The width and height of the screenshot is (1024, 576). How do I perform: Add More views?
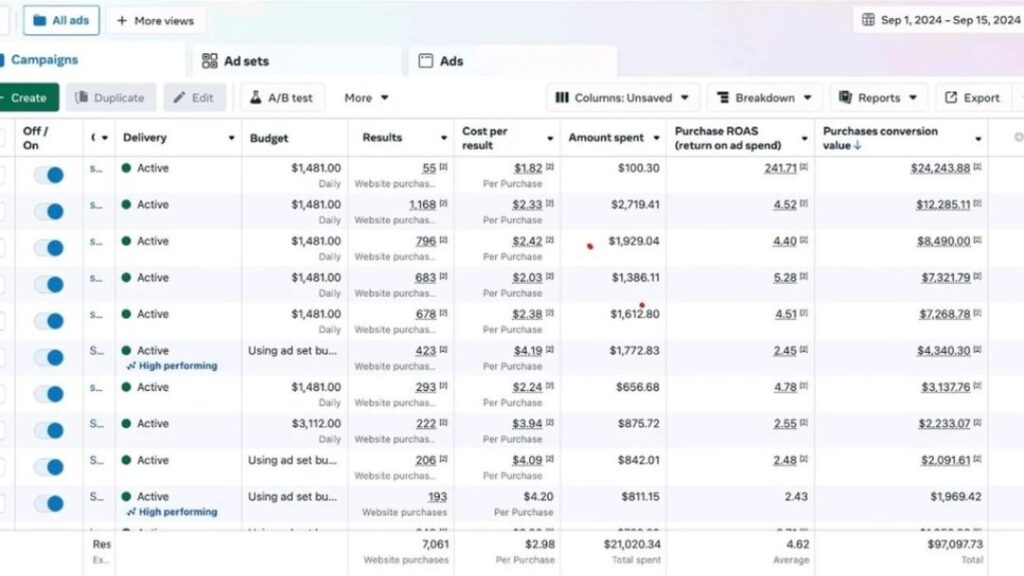click(155, 20)
